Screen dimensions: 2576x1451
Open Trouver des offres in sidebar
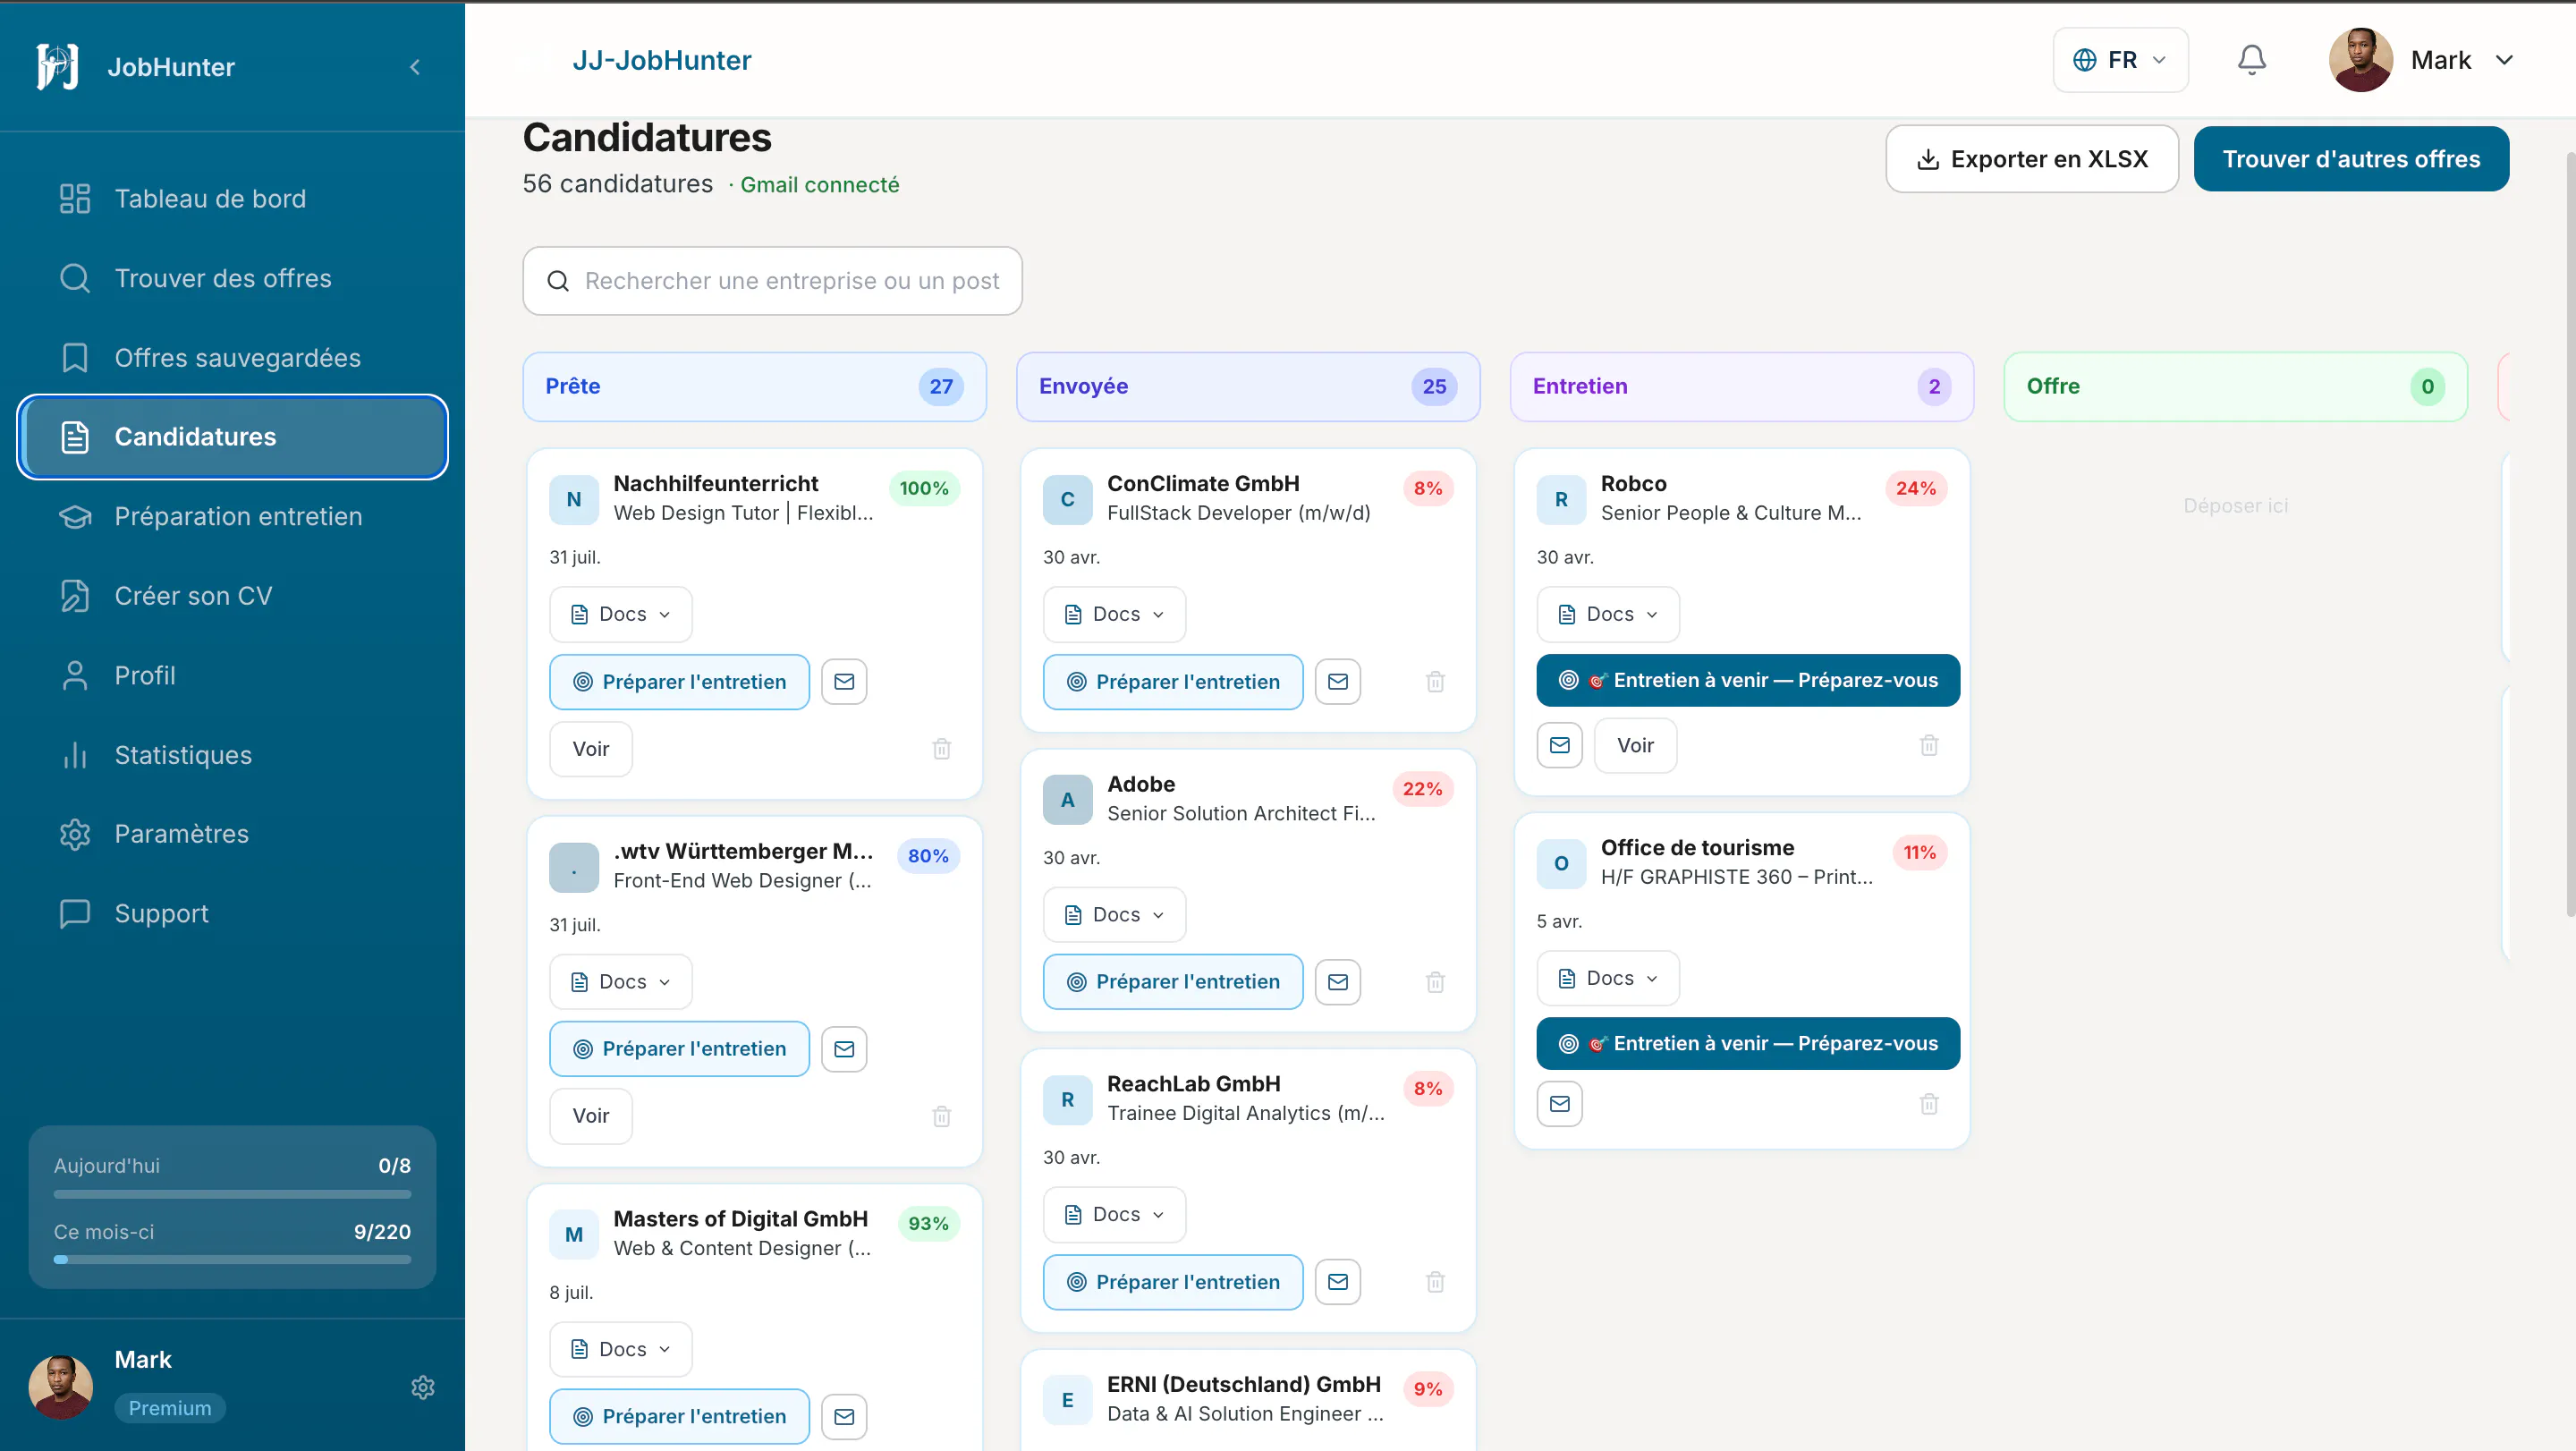pos(232,278)
